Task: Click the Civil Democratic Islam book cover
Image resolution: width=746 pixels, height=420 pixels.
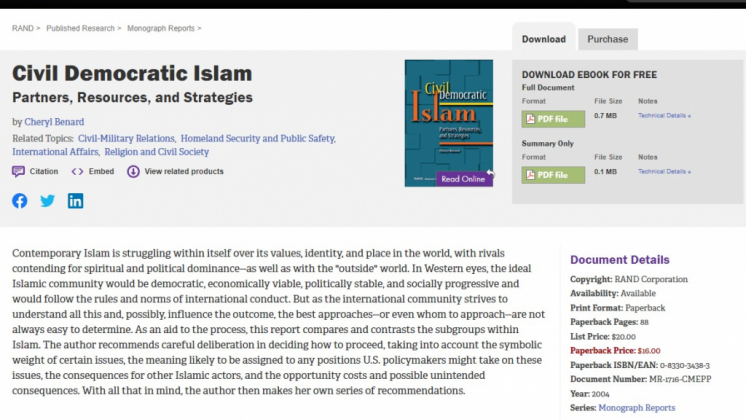Action: click(x=449, y=123)
